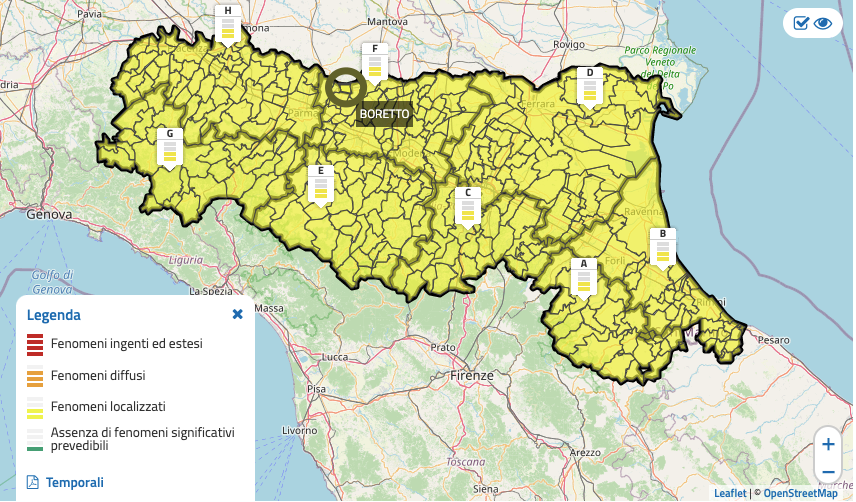Select zone marker H near Cremona
Viewport: 856px width, 502px height.
click(228, 26)
